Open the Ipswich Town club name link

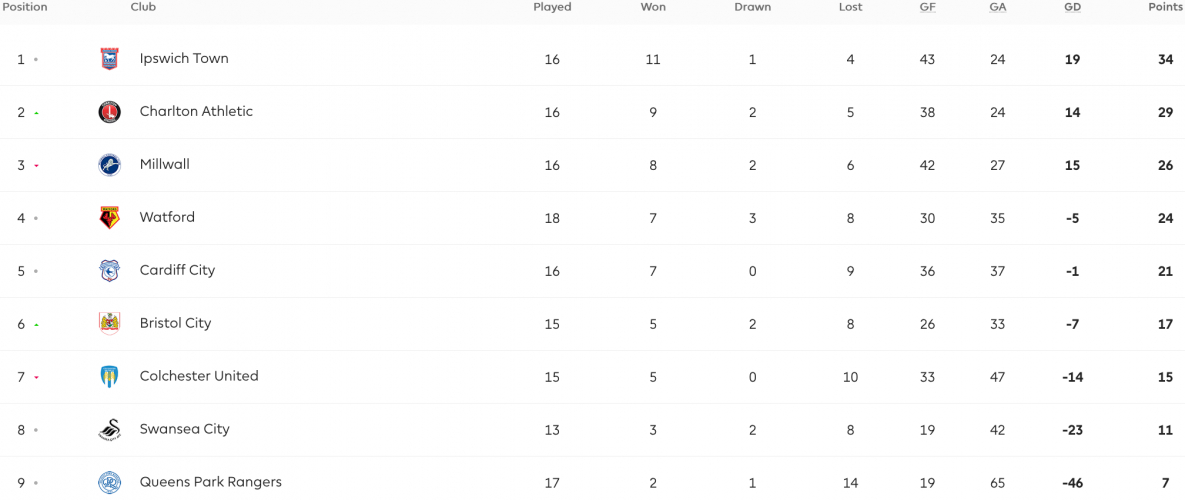click(184, 58)
